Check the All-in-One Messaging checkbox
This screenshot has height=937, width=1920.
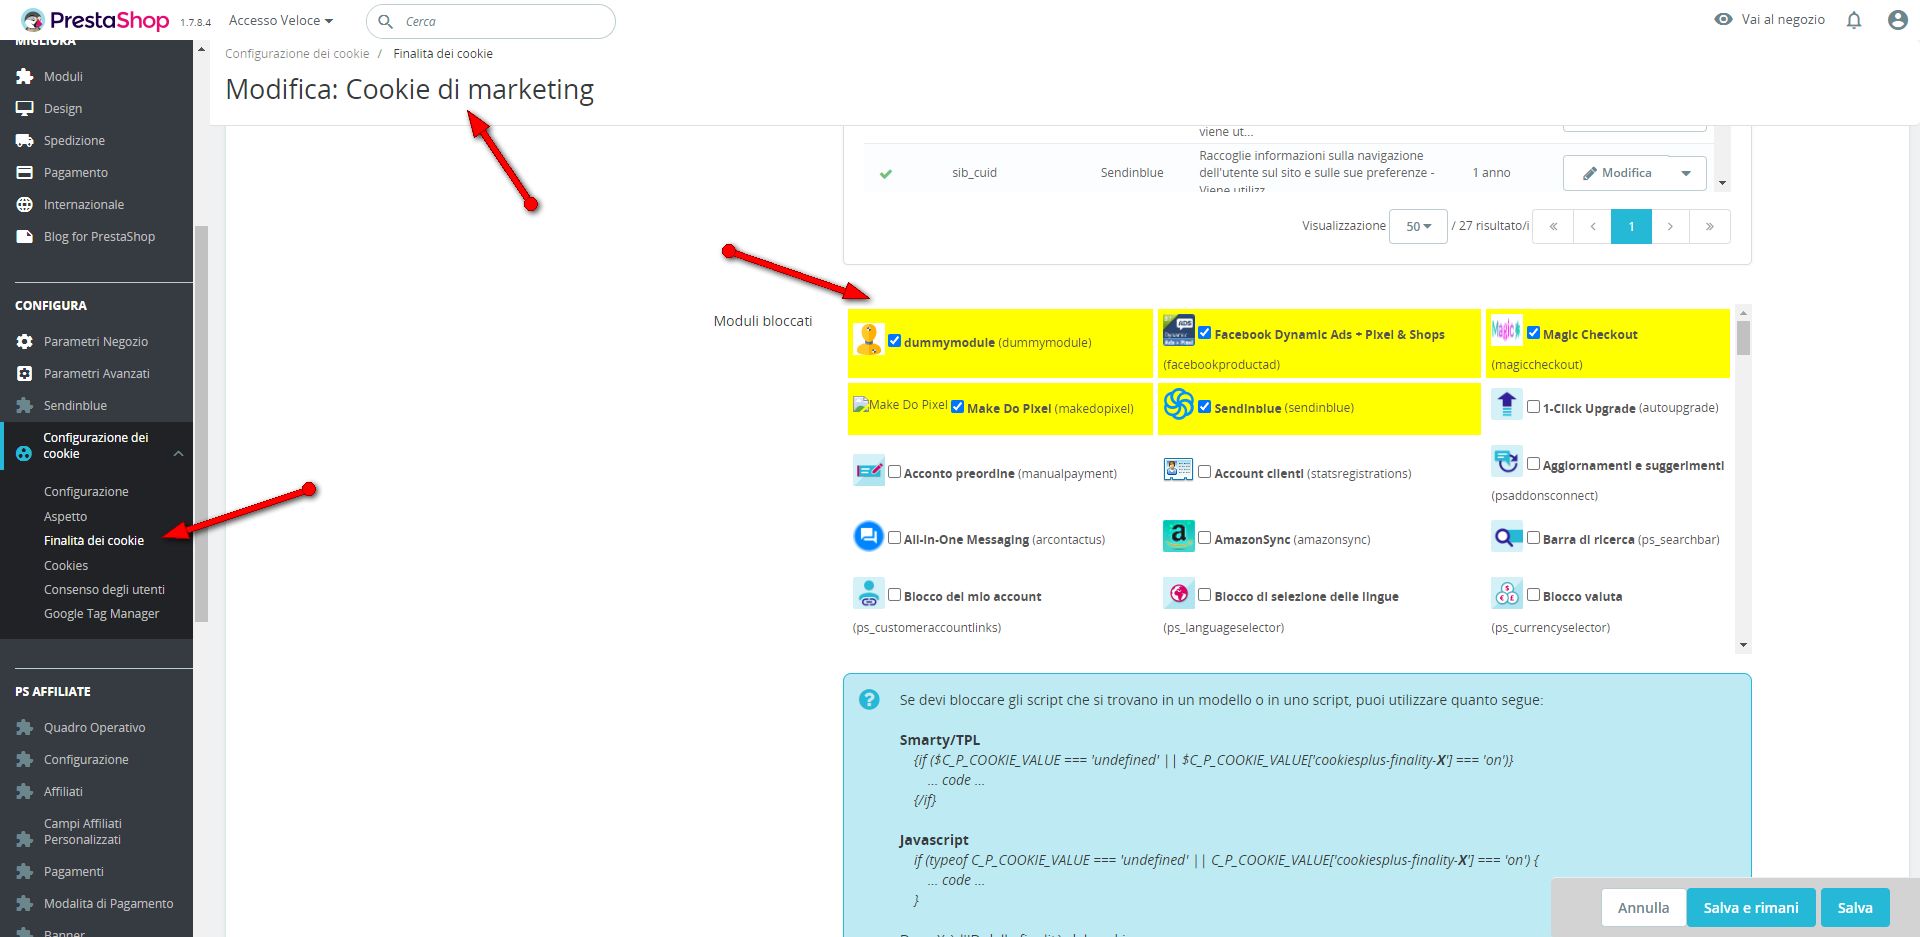[x=895, y=537]
